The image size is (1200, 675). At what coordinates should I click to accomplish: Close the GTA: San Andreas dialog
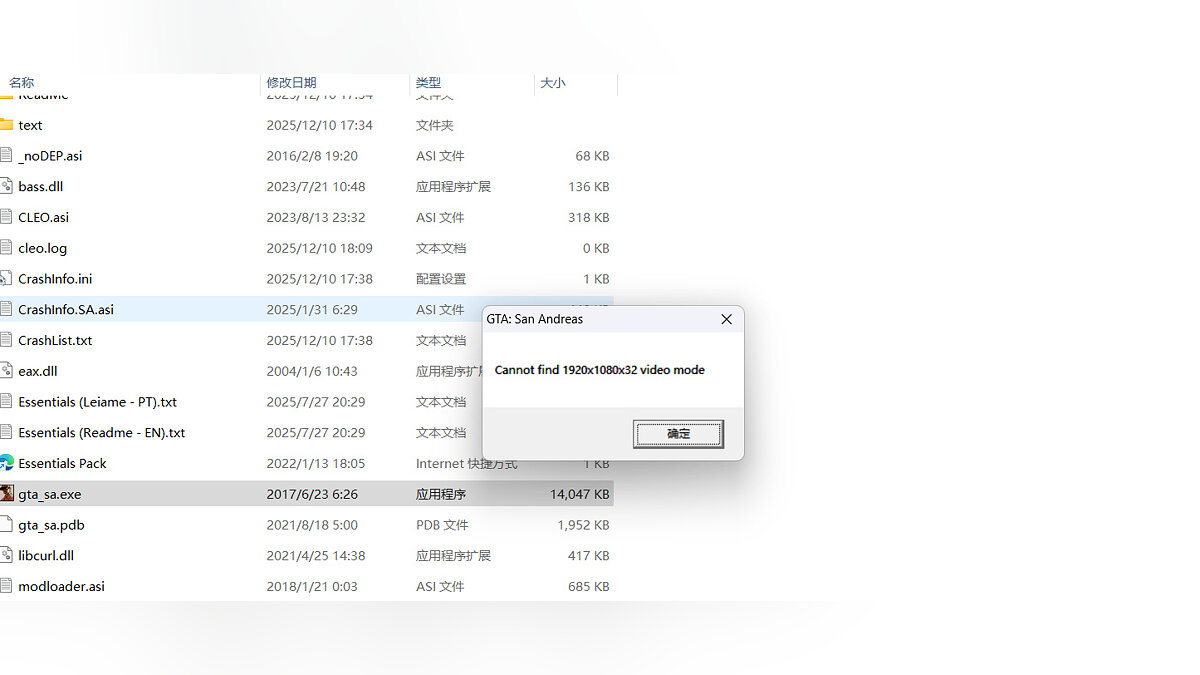tap(726, 319)
